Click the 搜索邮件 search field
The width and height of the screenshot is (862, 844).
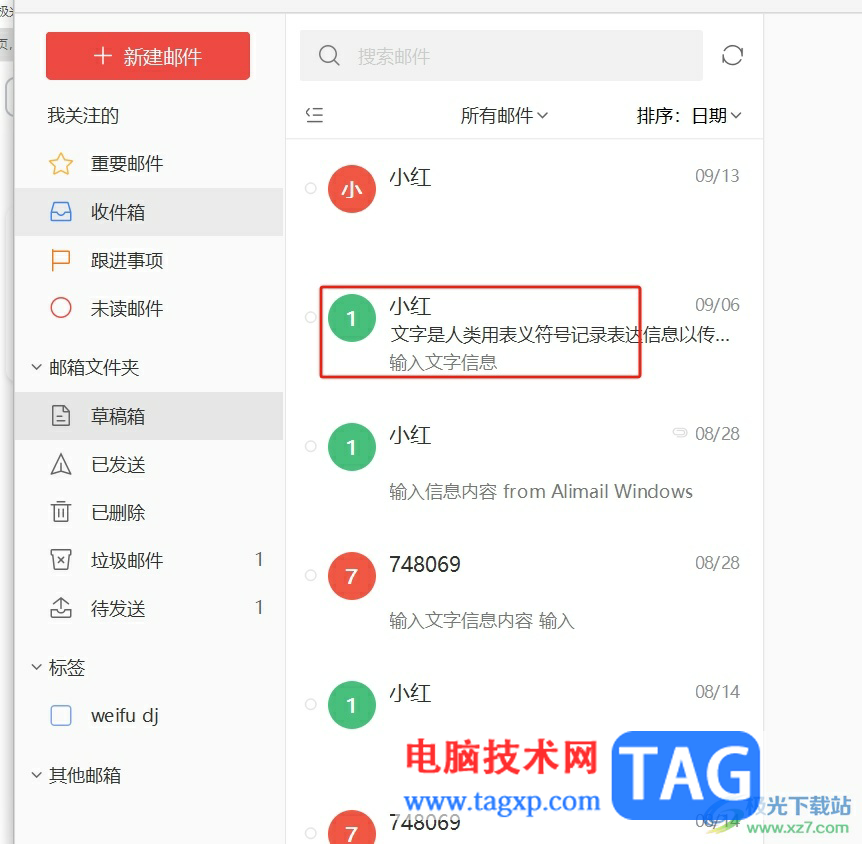(501, 56)
